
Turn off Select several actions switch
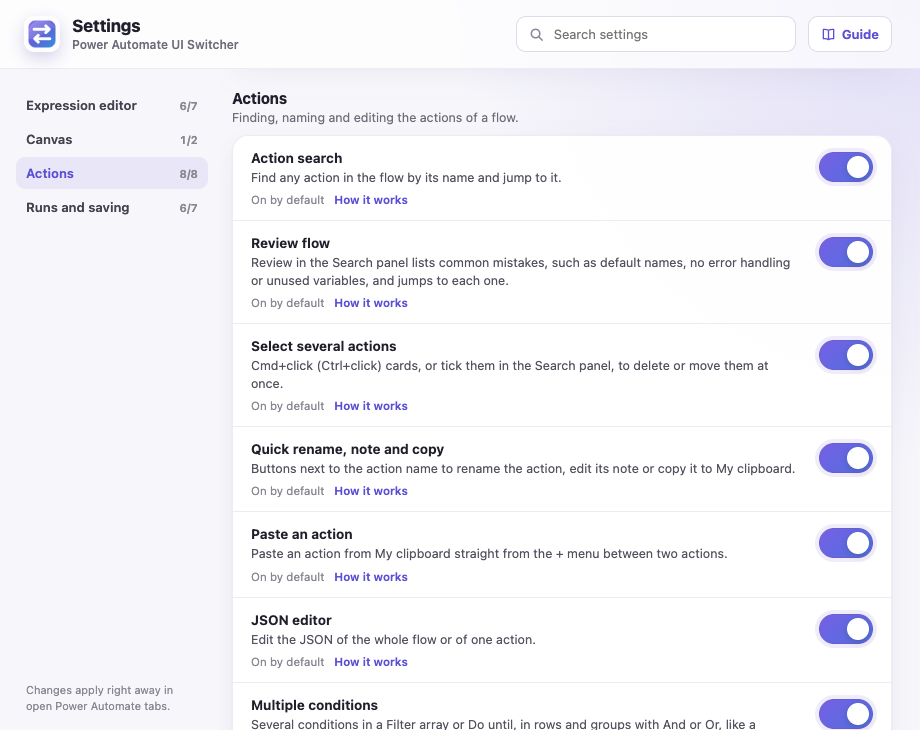845,355
